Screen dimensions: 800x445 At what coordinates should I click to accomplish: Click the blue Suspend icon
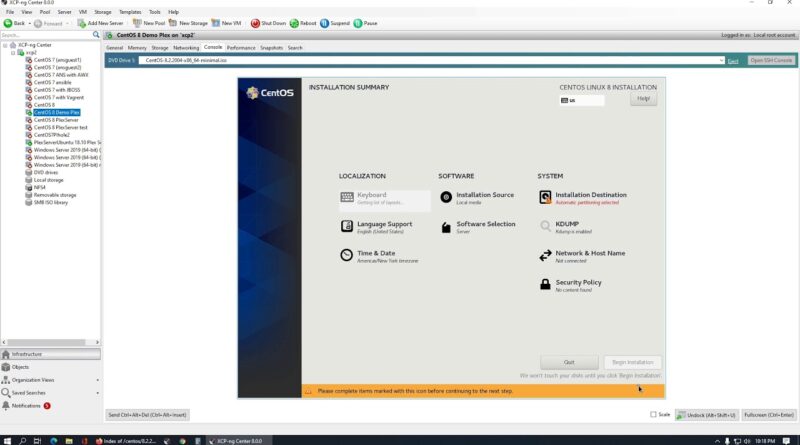pos(324,23)
